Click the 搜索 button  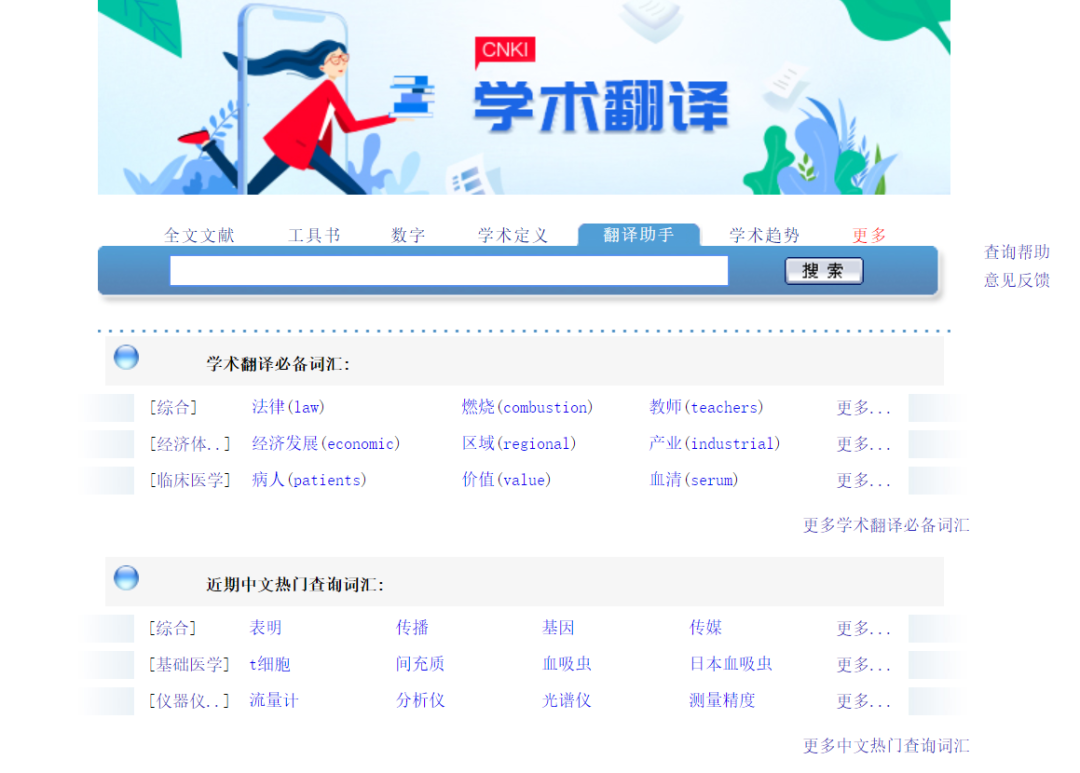pyautogui.click(x=824, y=271)
